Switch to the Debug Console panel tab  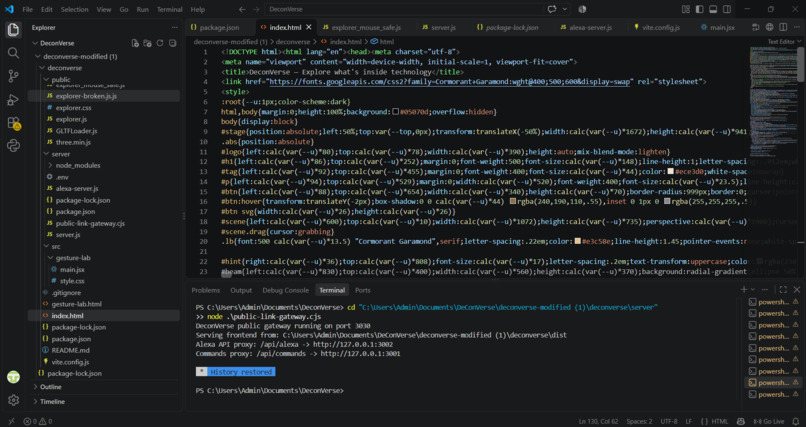285,290
